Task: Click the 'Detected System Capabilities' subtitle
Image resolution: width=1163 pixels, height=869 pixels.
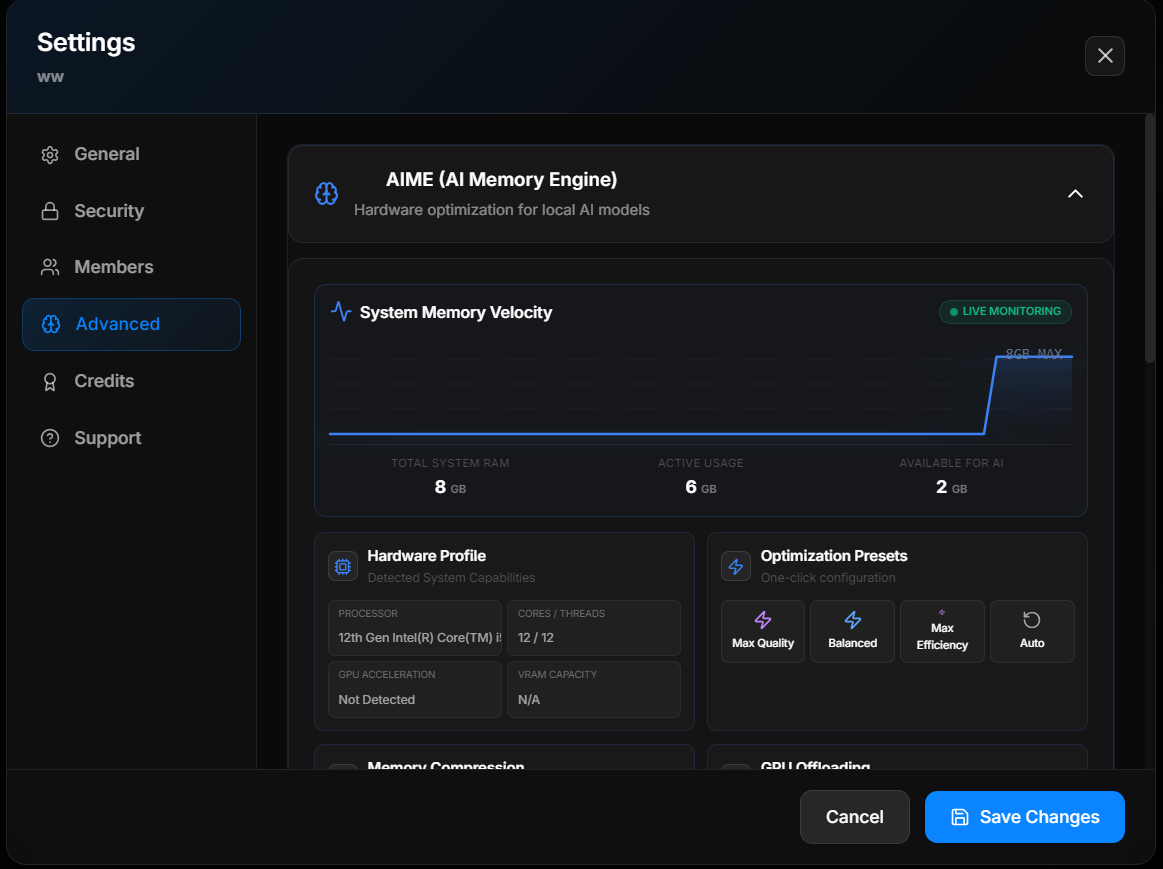Action: point(451,578)
